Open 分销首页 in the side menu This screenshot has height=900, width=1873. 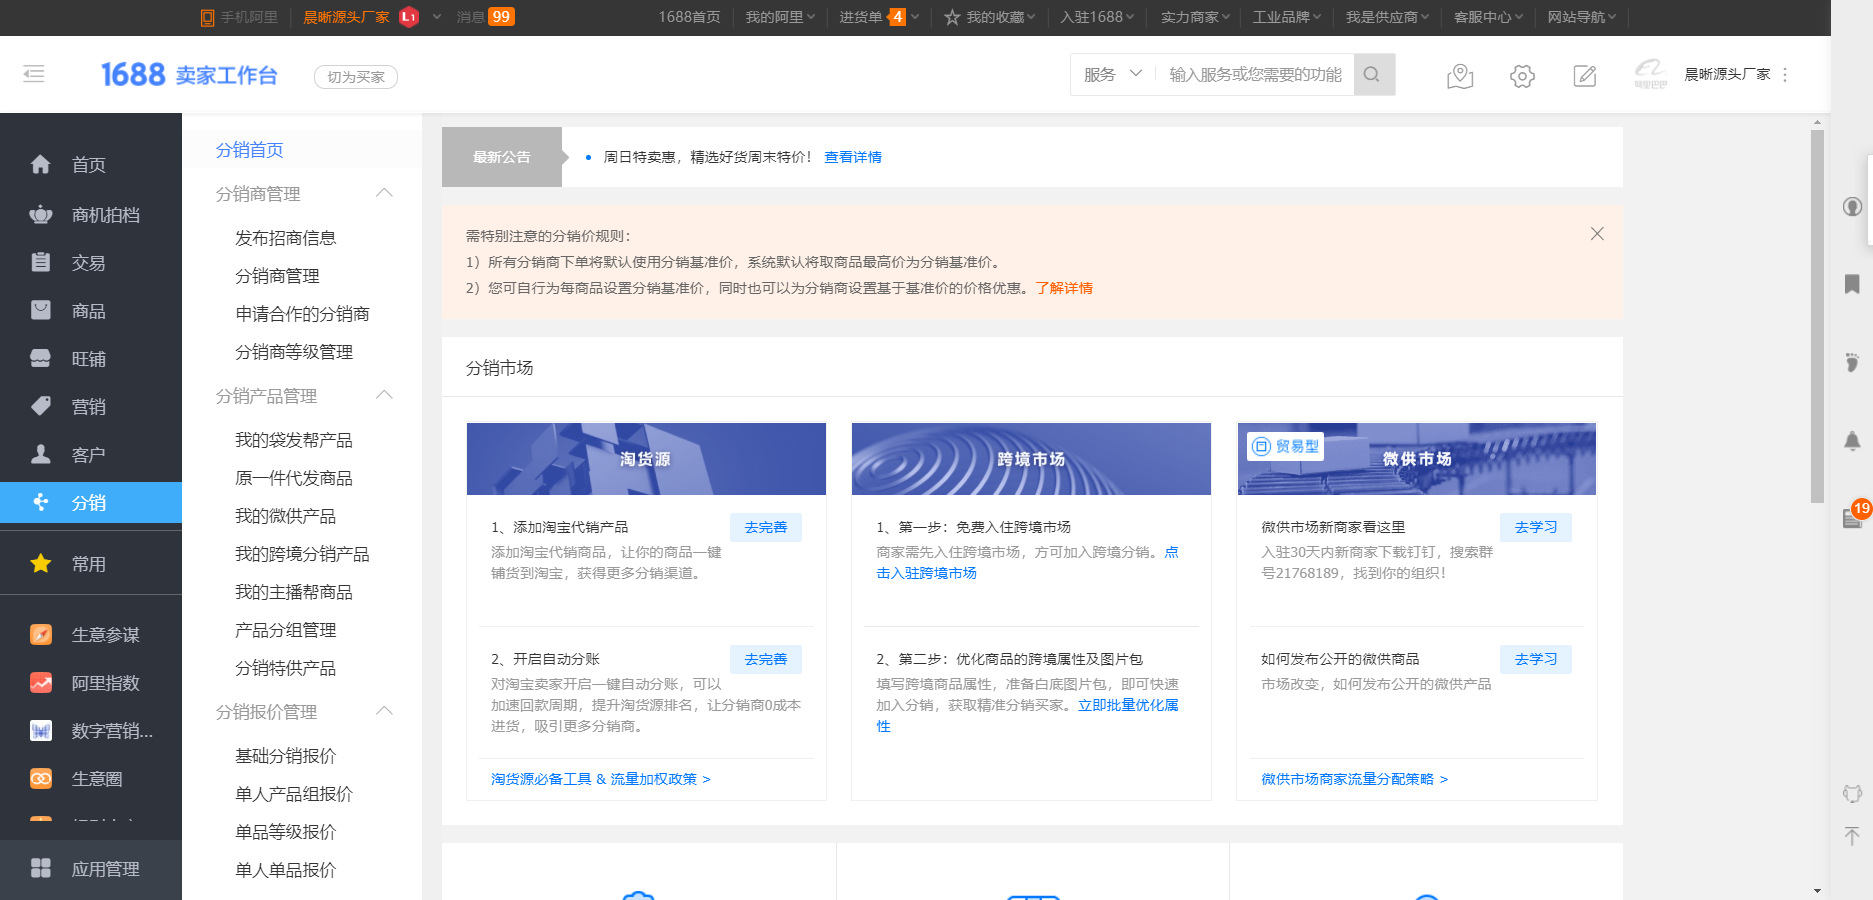[250, 150]
